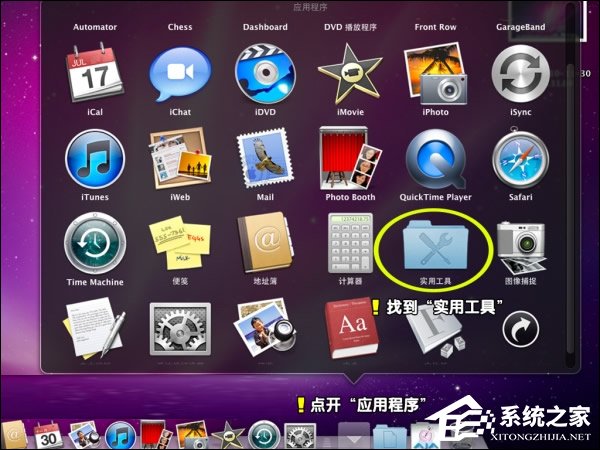Open QuickTime Player
Viewport: 600px width, 450px height.
435,158
